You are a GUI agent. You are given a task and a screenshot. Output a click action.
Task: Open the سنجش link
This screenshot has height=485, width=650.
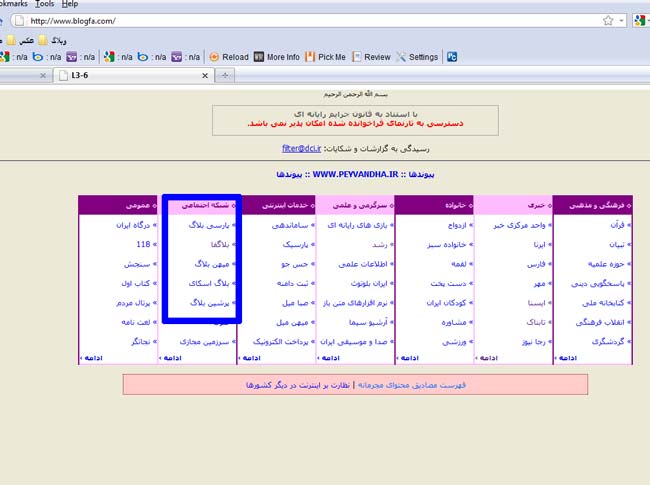tap(137, 264)
